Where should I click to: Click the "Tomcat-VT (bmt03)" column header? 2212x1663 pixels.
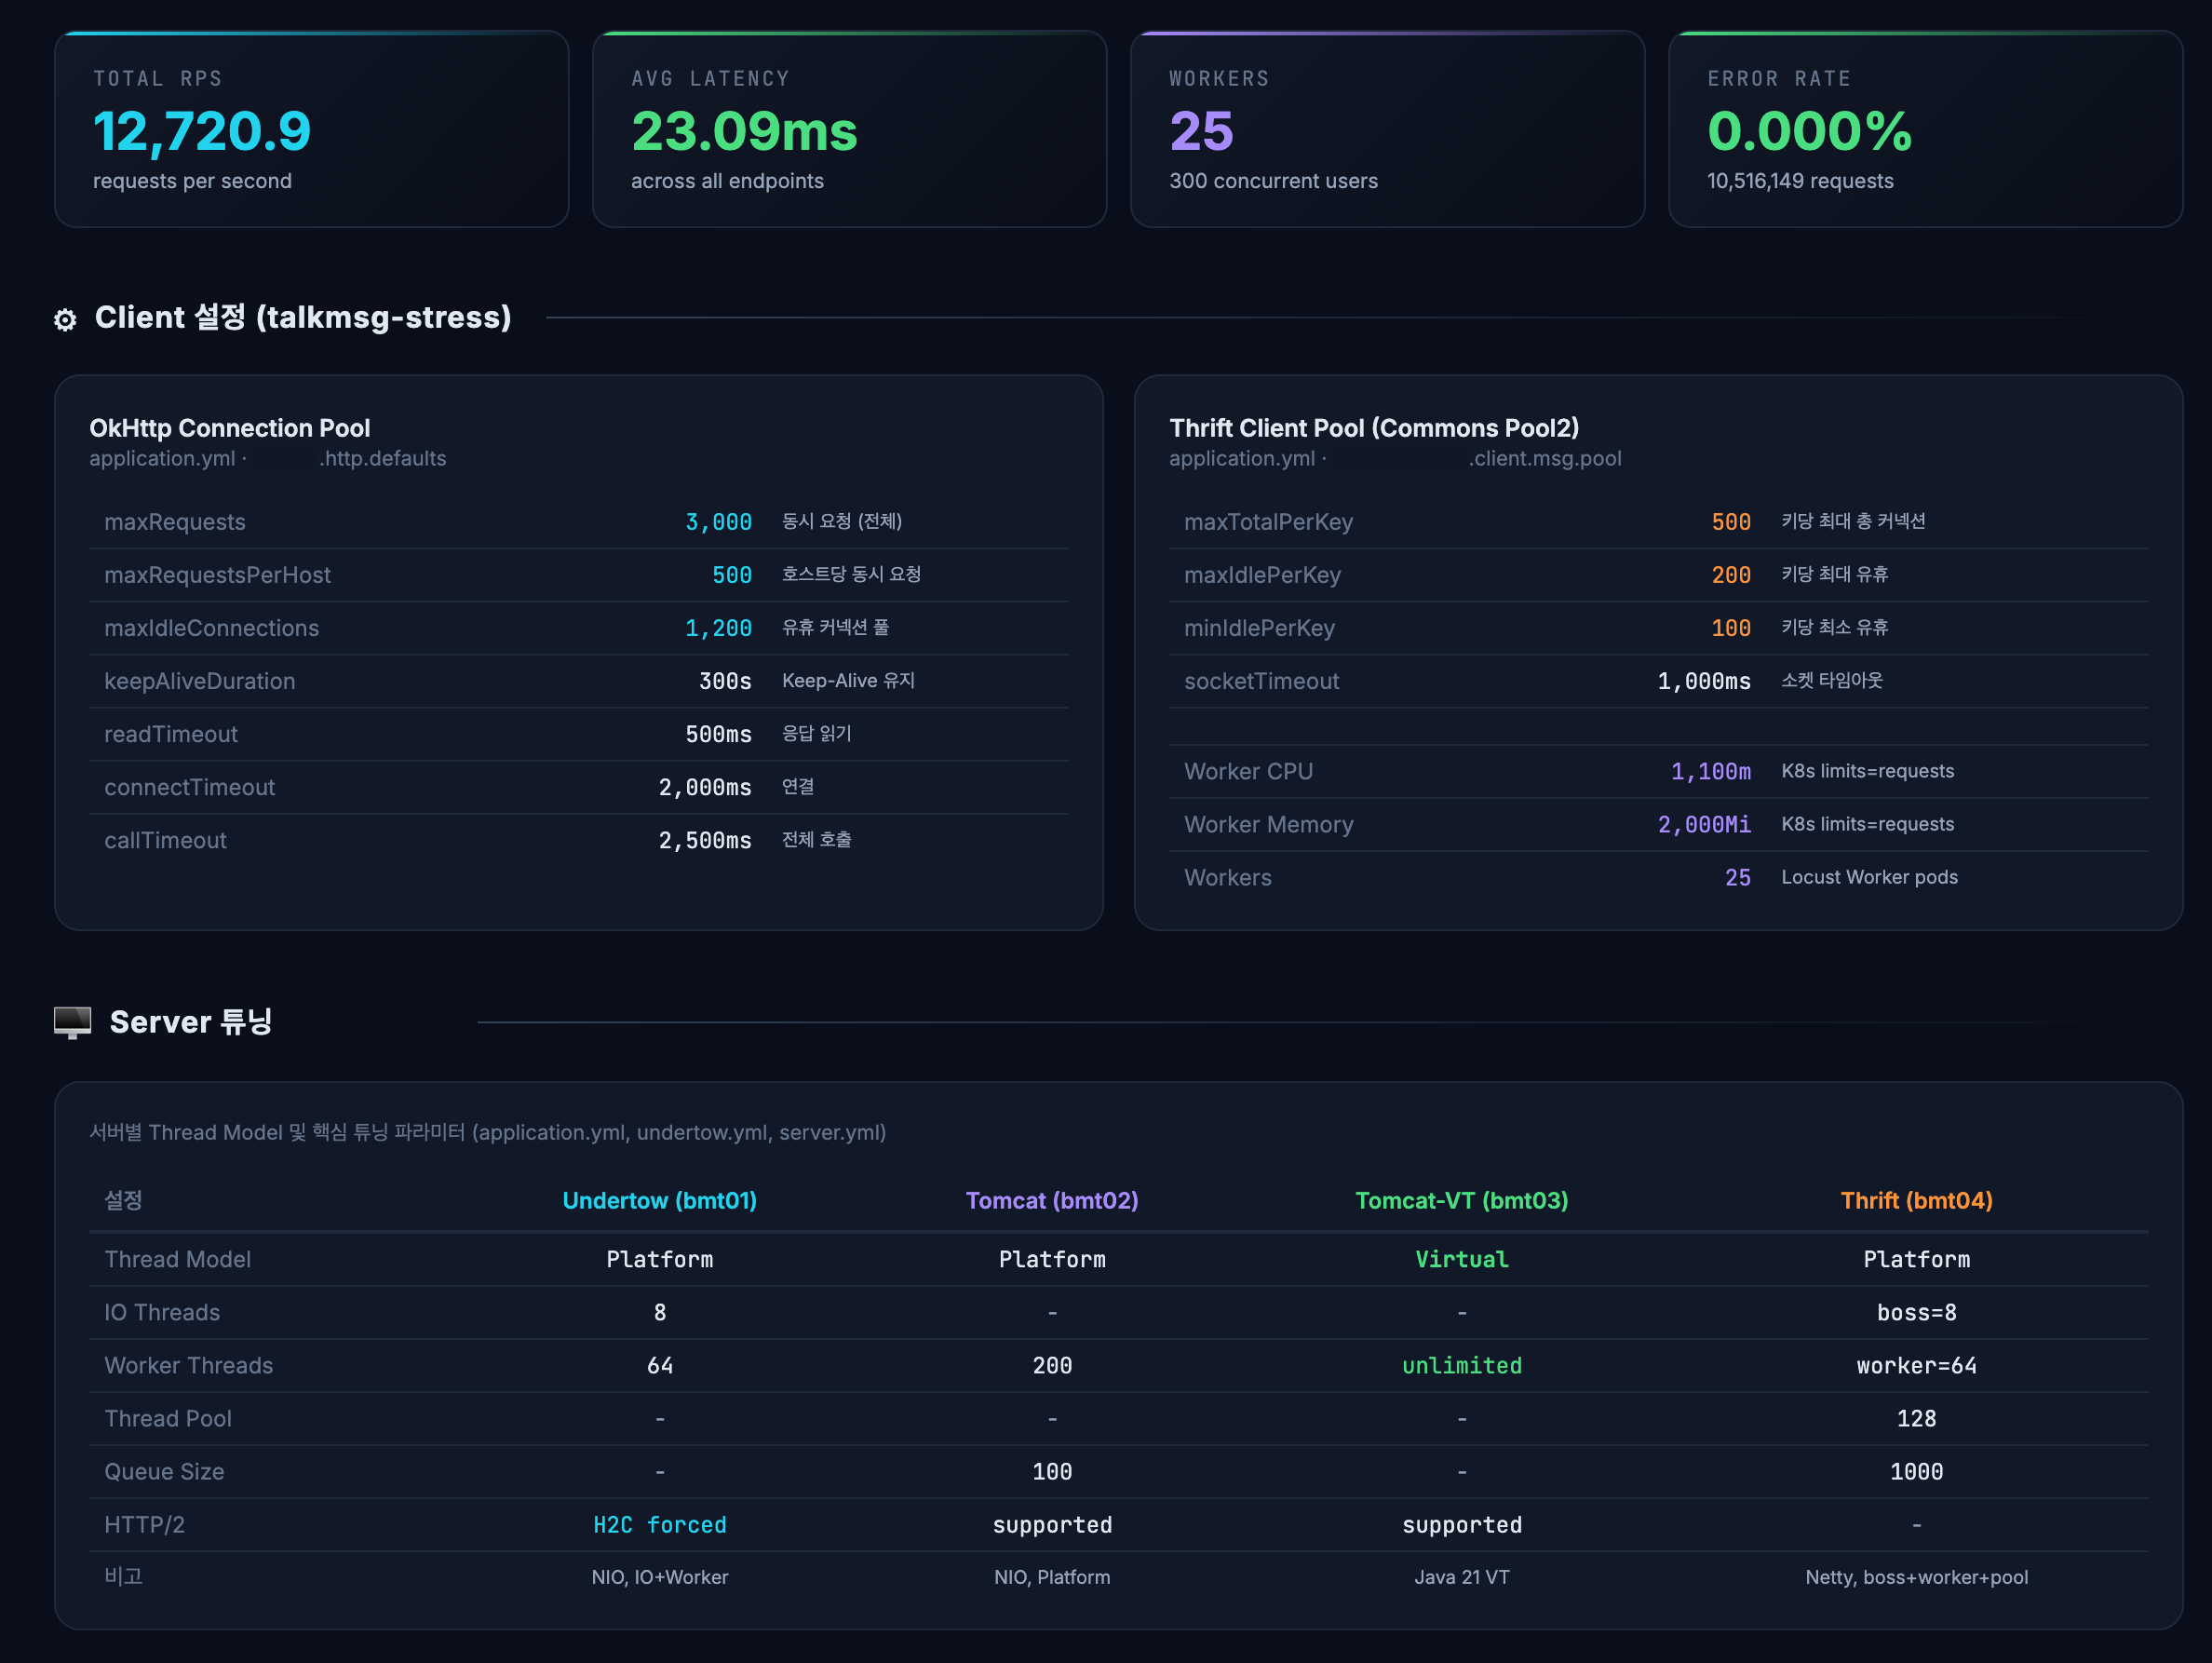tap(1461, 1200)
